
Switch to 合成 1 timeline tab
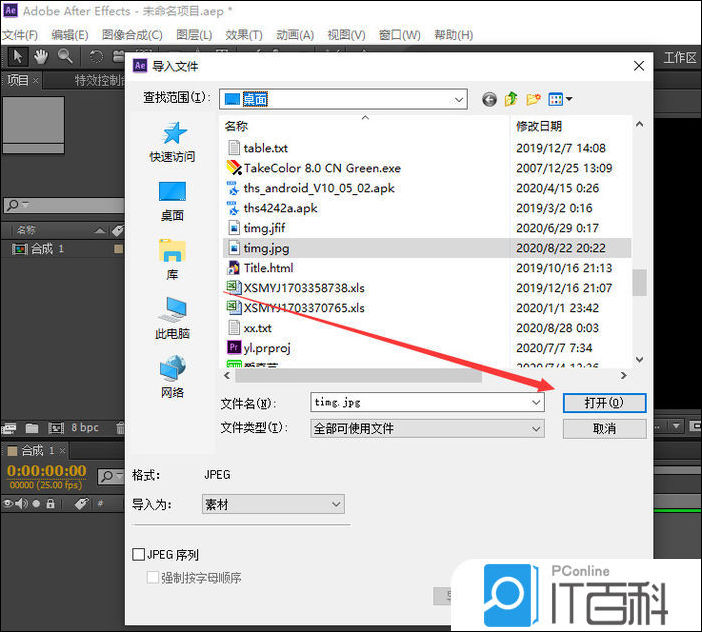click(37, 450)
